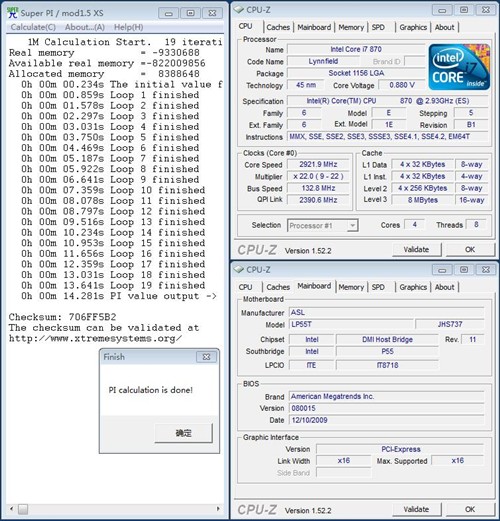Switch to Caches tab in bottom CPU-Z window
Screen dimensions: 500x521
click(x=278, y=287)
